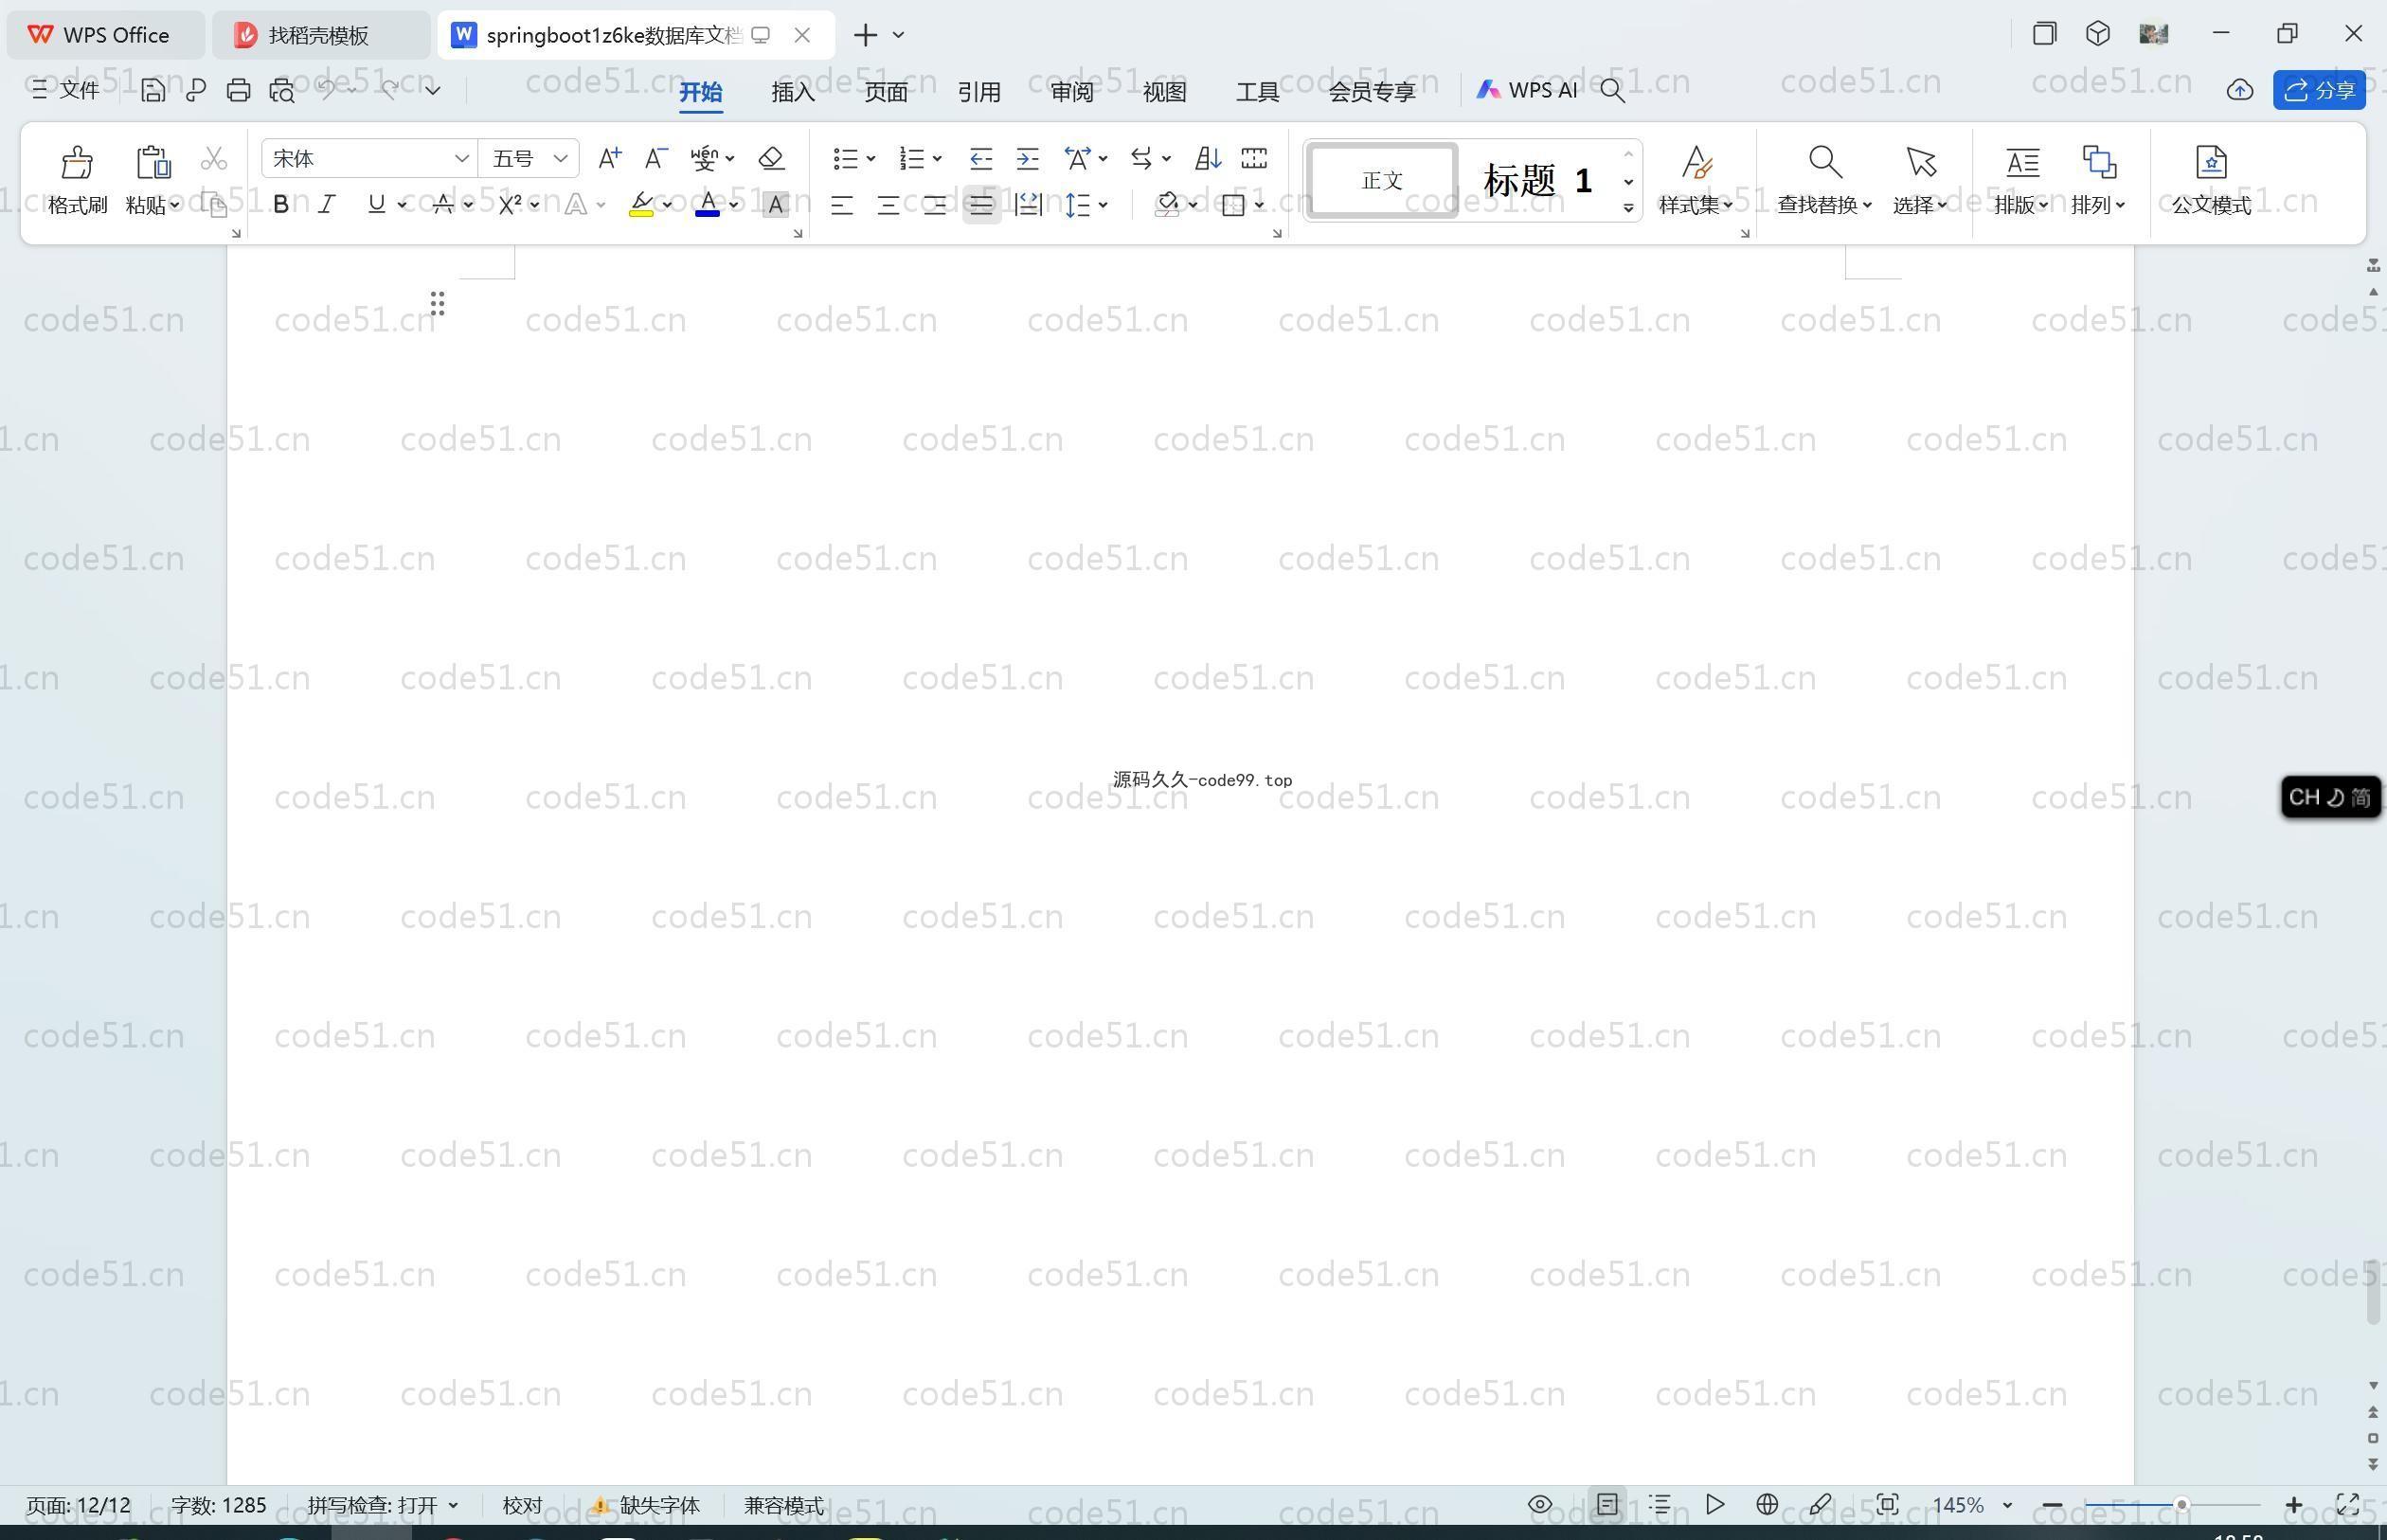
Task: Click the Paste (粘贴) clipboard icon
Action: tap(152, 161)
